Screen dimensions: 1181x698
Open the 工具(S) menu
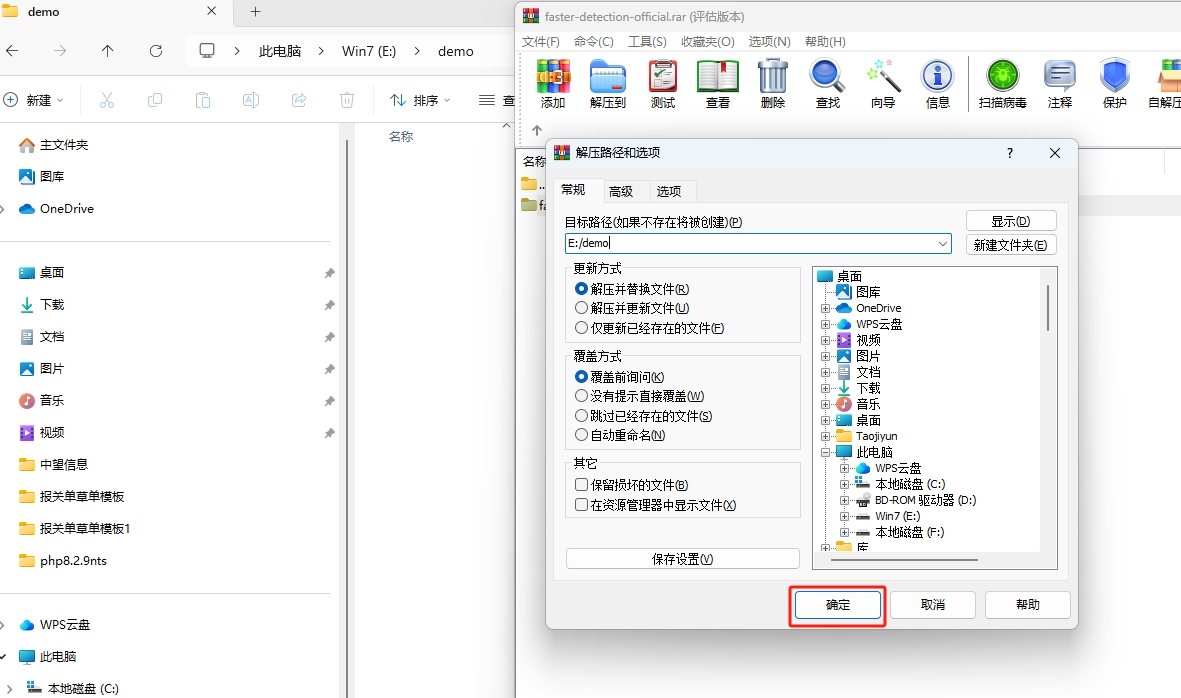pos(647,42)
